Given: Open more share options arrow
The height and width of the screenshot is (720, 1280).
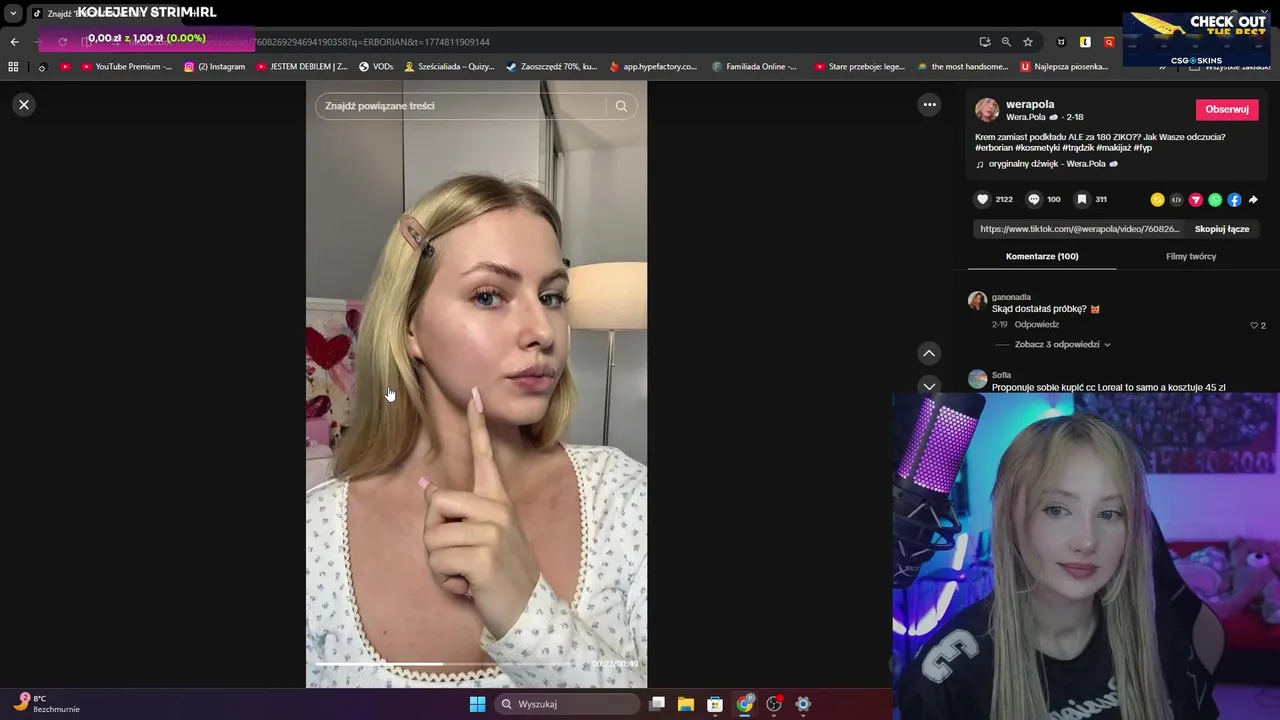Looking at the screenshot, I should point(1253,200).
